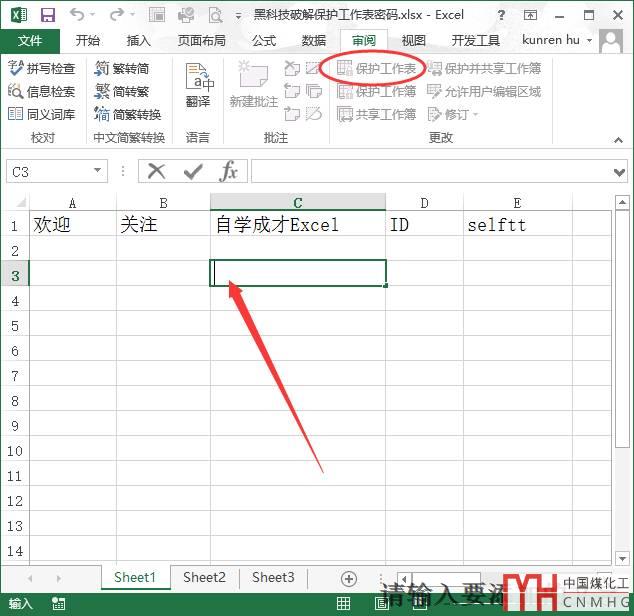The width and height of the screenshot is (634, 616).
Task: Click 保护并共享工作簿 button
Action: (x=484, y=68)
